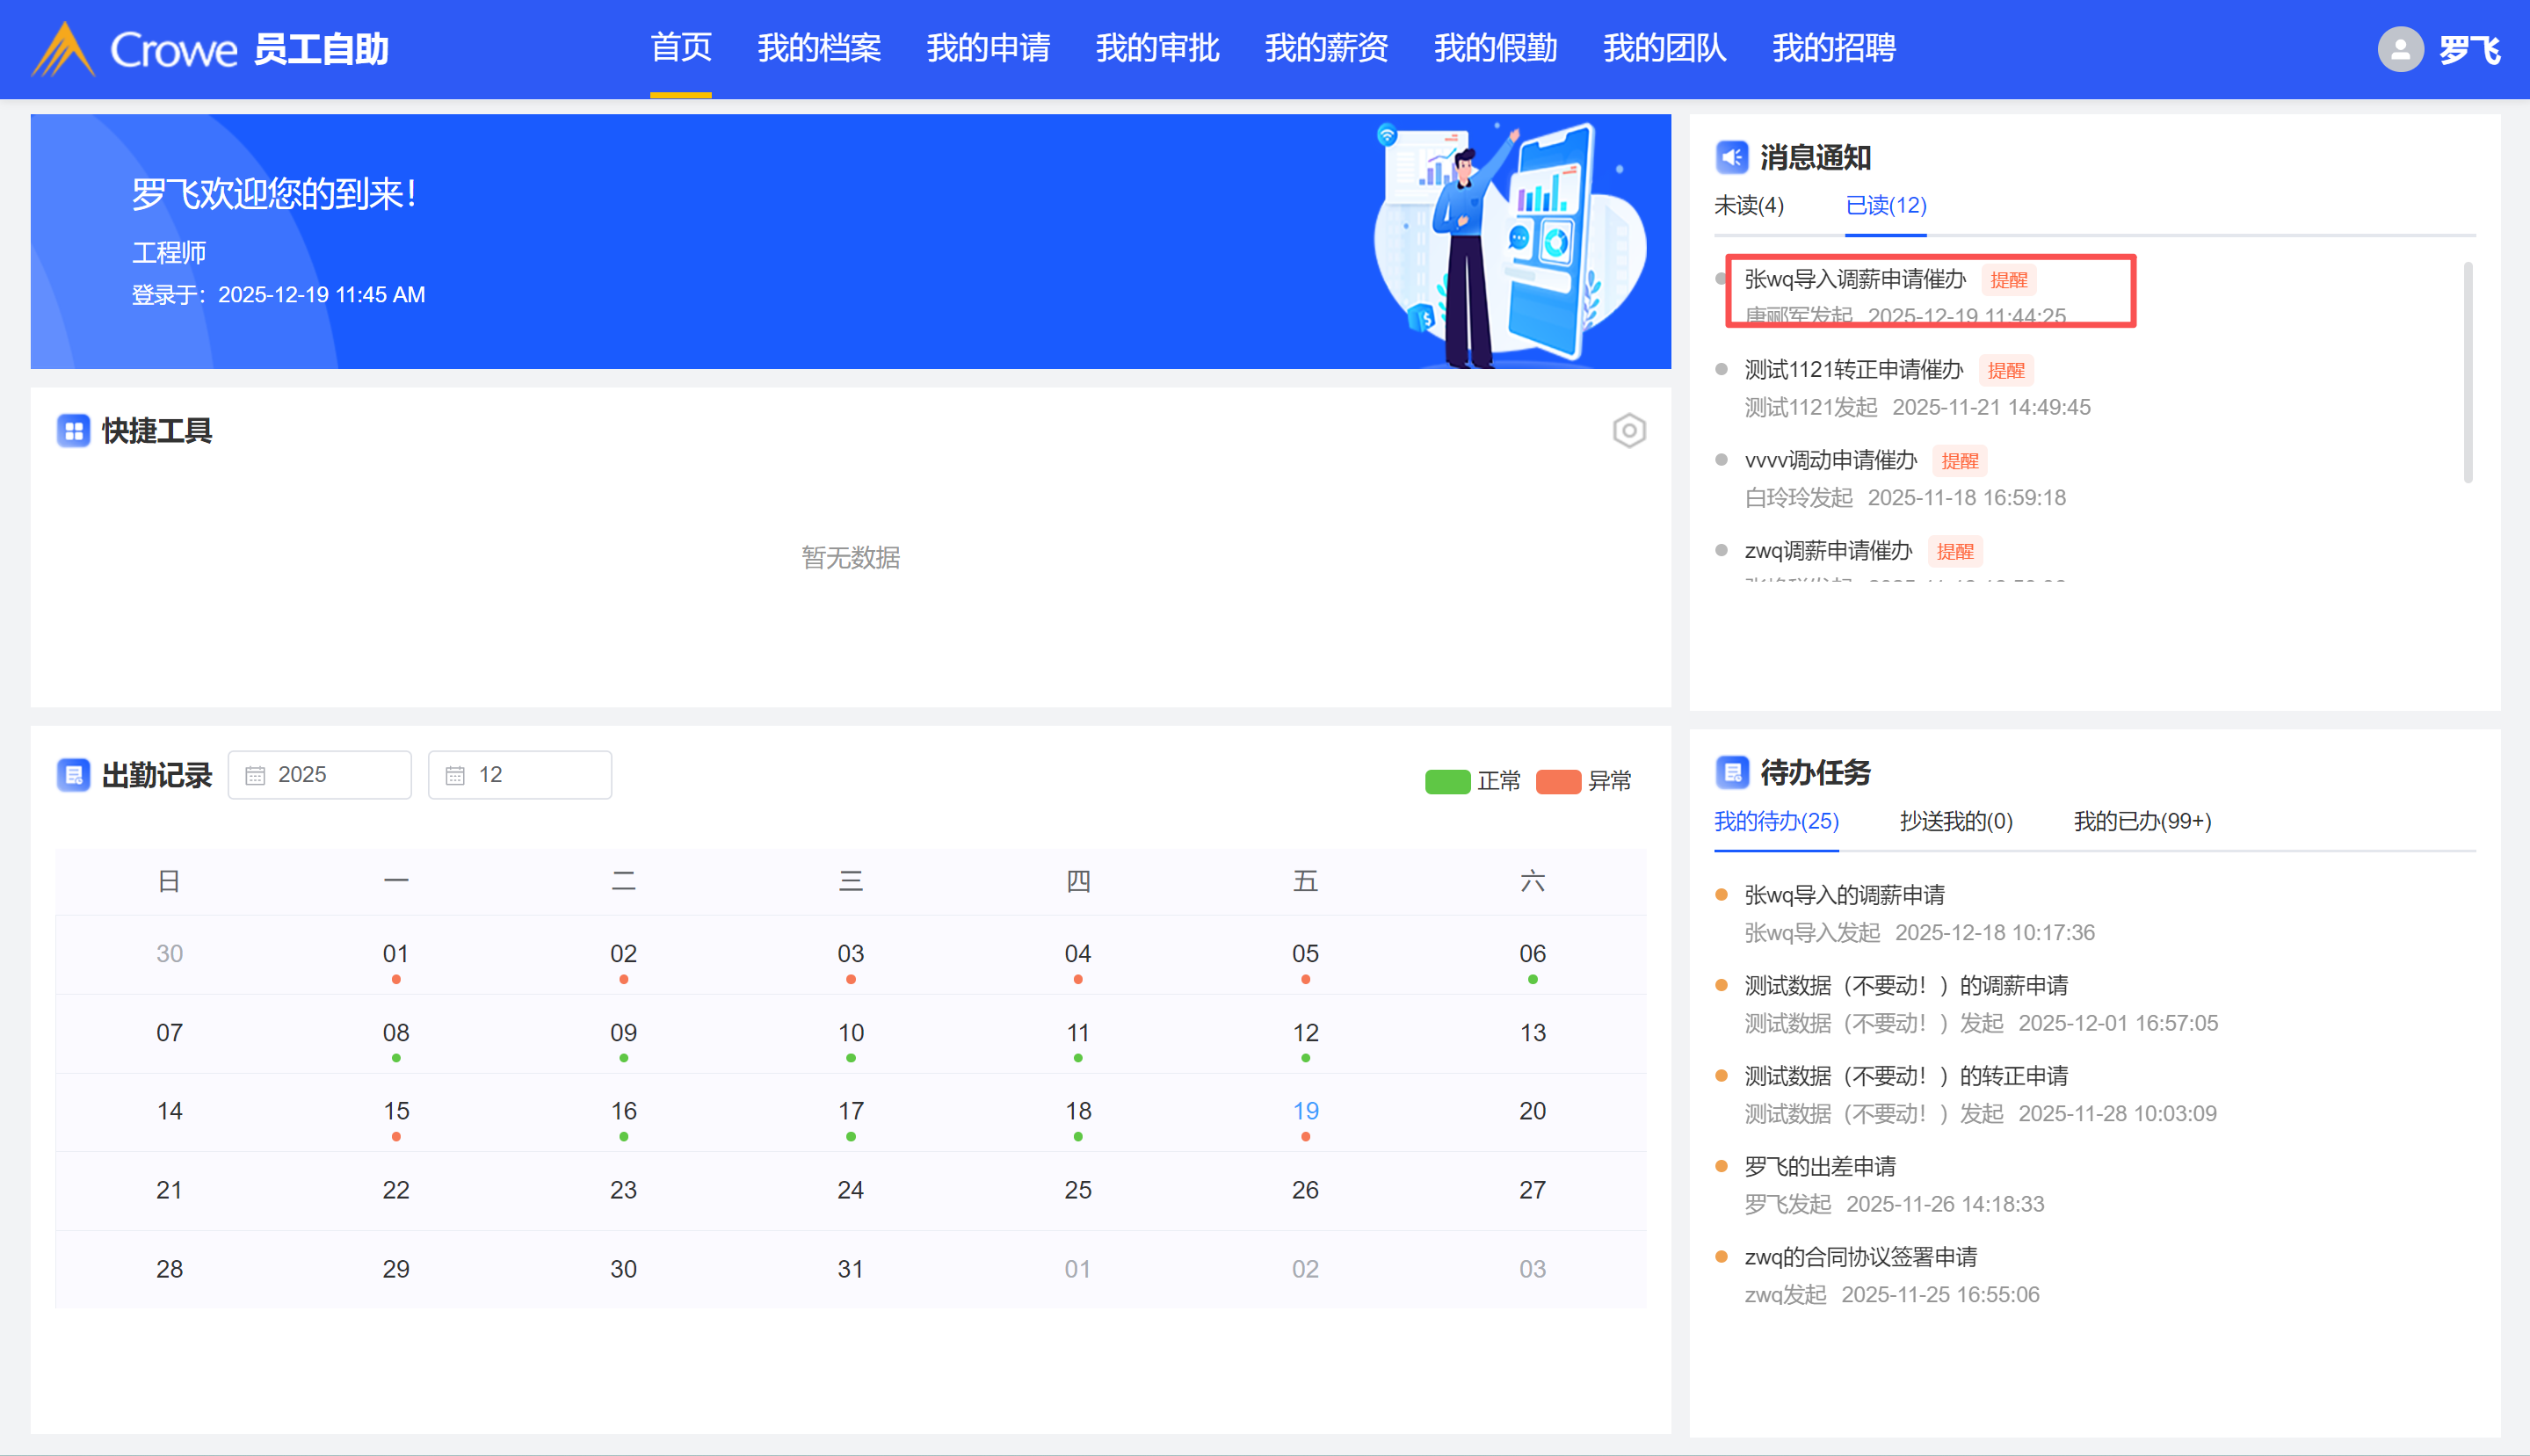Open the year picker showing 2025
The width and height of the screenshot is (2530, 1456).
coord(320,775)
